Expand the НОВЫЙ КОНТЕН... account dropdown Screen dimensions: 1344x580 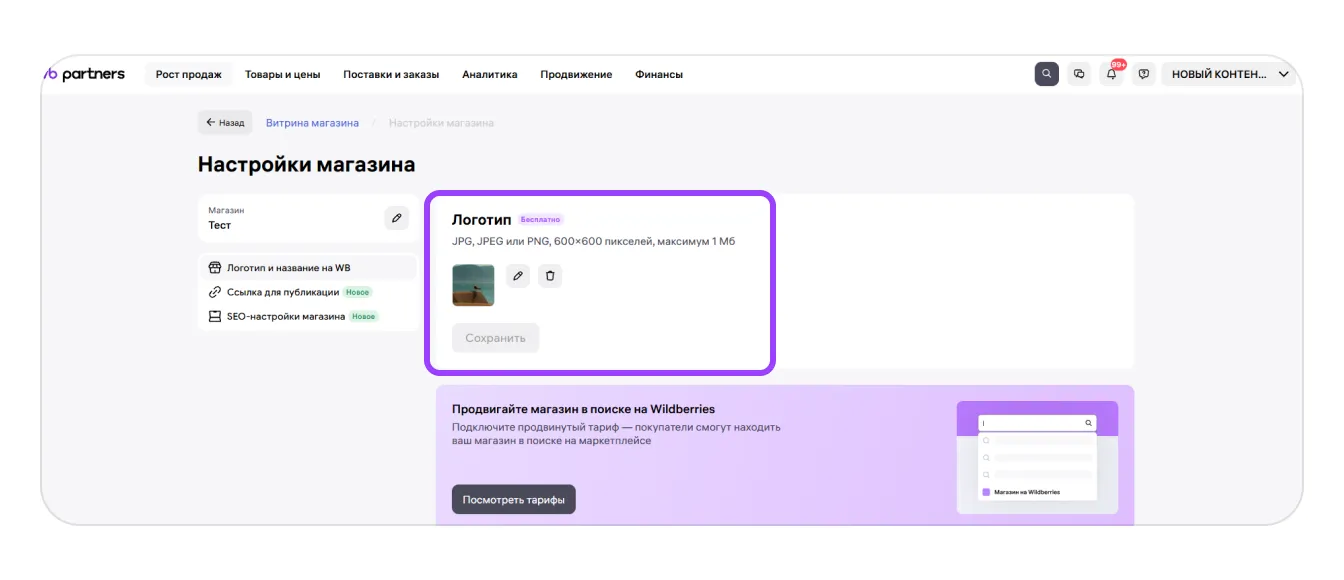pyautogui.click(x=1230, y=74)
